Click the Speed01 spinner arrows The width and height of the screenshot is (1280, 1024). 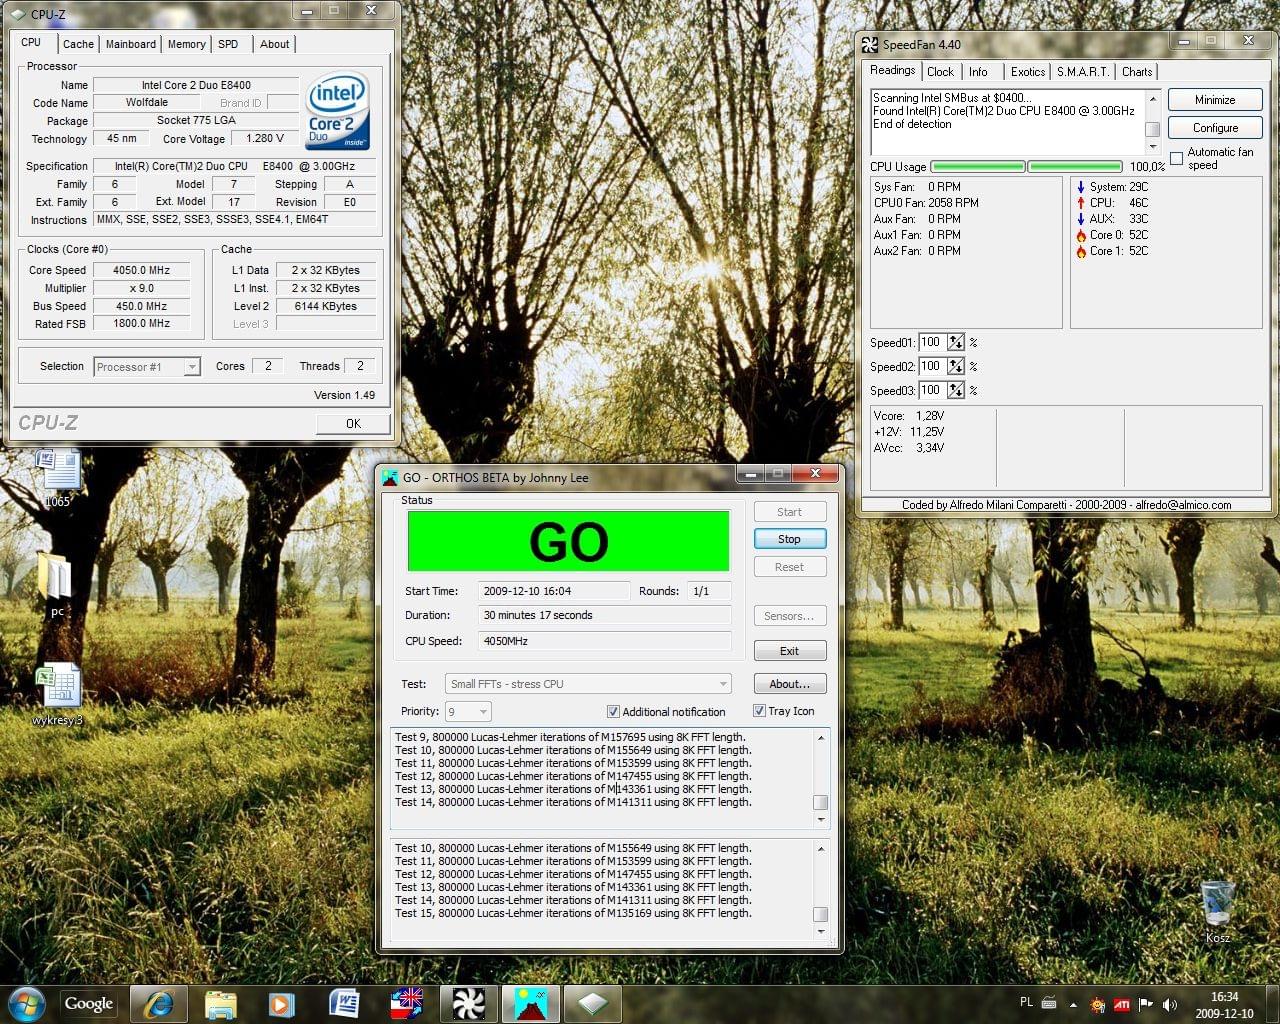956,342
